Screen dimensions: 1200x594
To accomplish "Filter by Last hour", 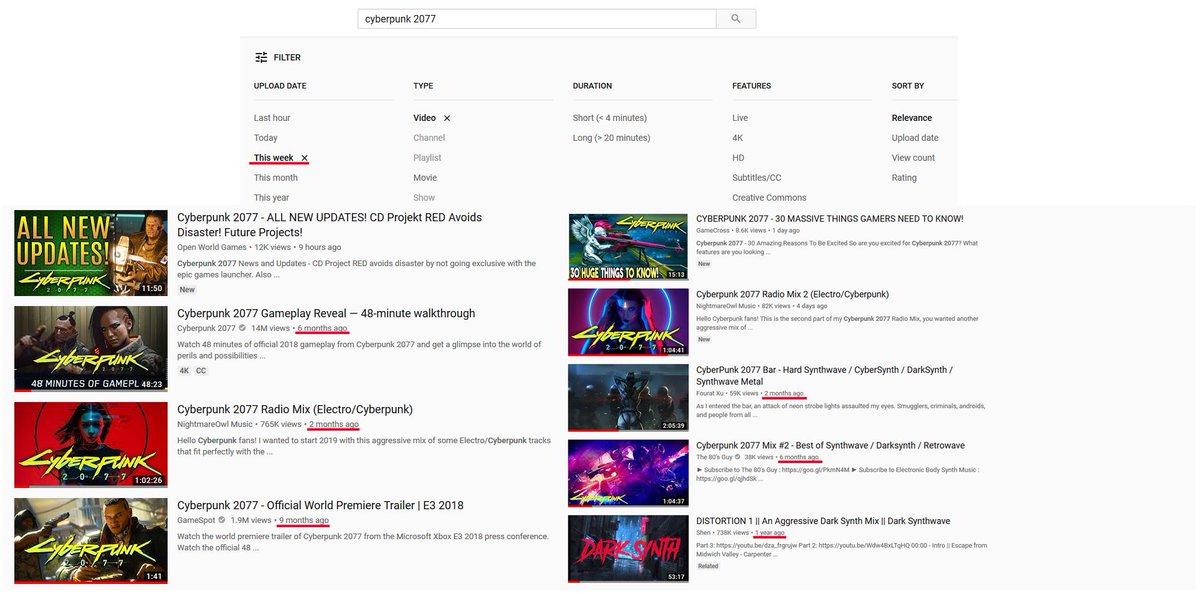I will [272, 118].
